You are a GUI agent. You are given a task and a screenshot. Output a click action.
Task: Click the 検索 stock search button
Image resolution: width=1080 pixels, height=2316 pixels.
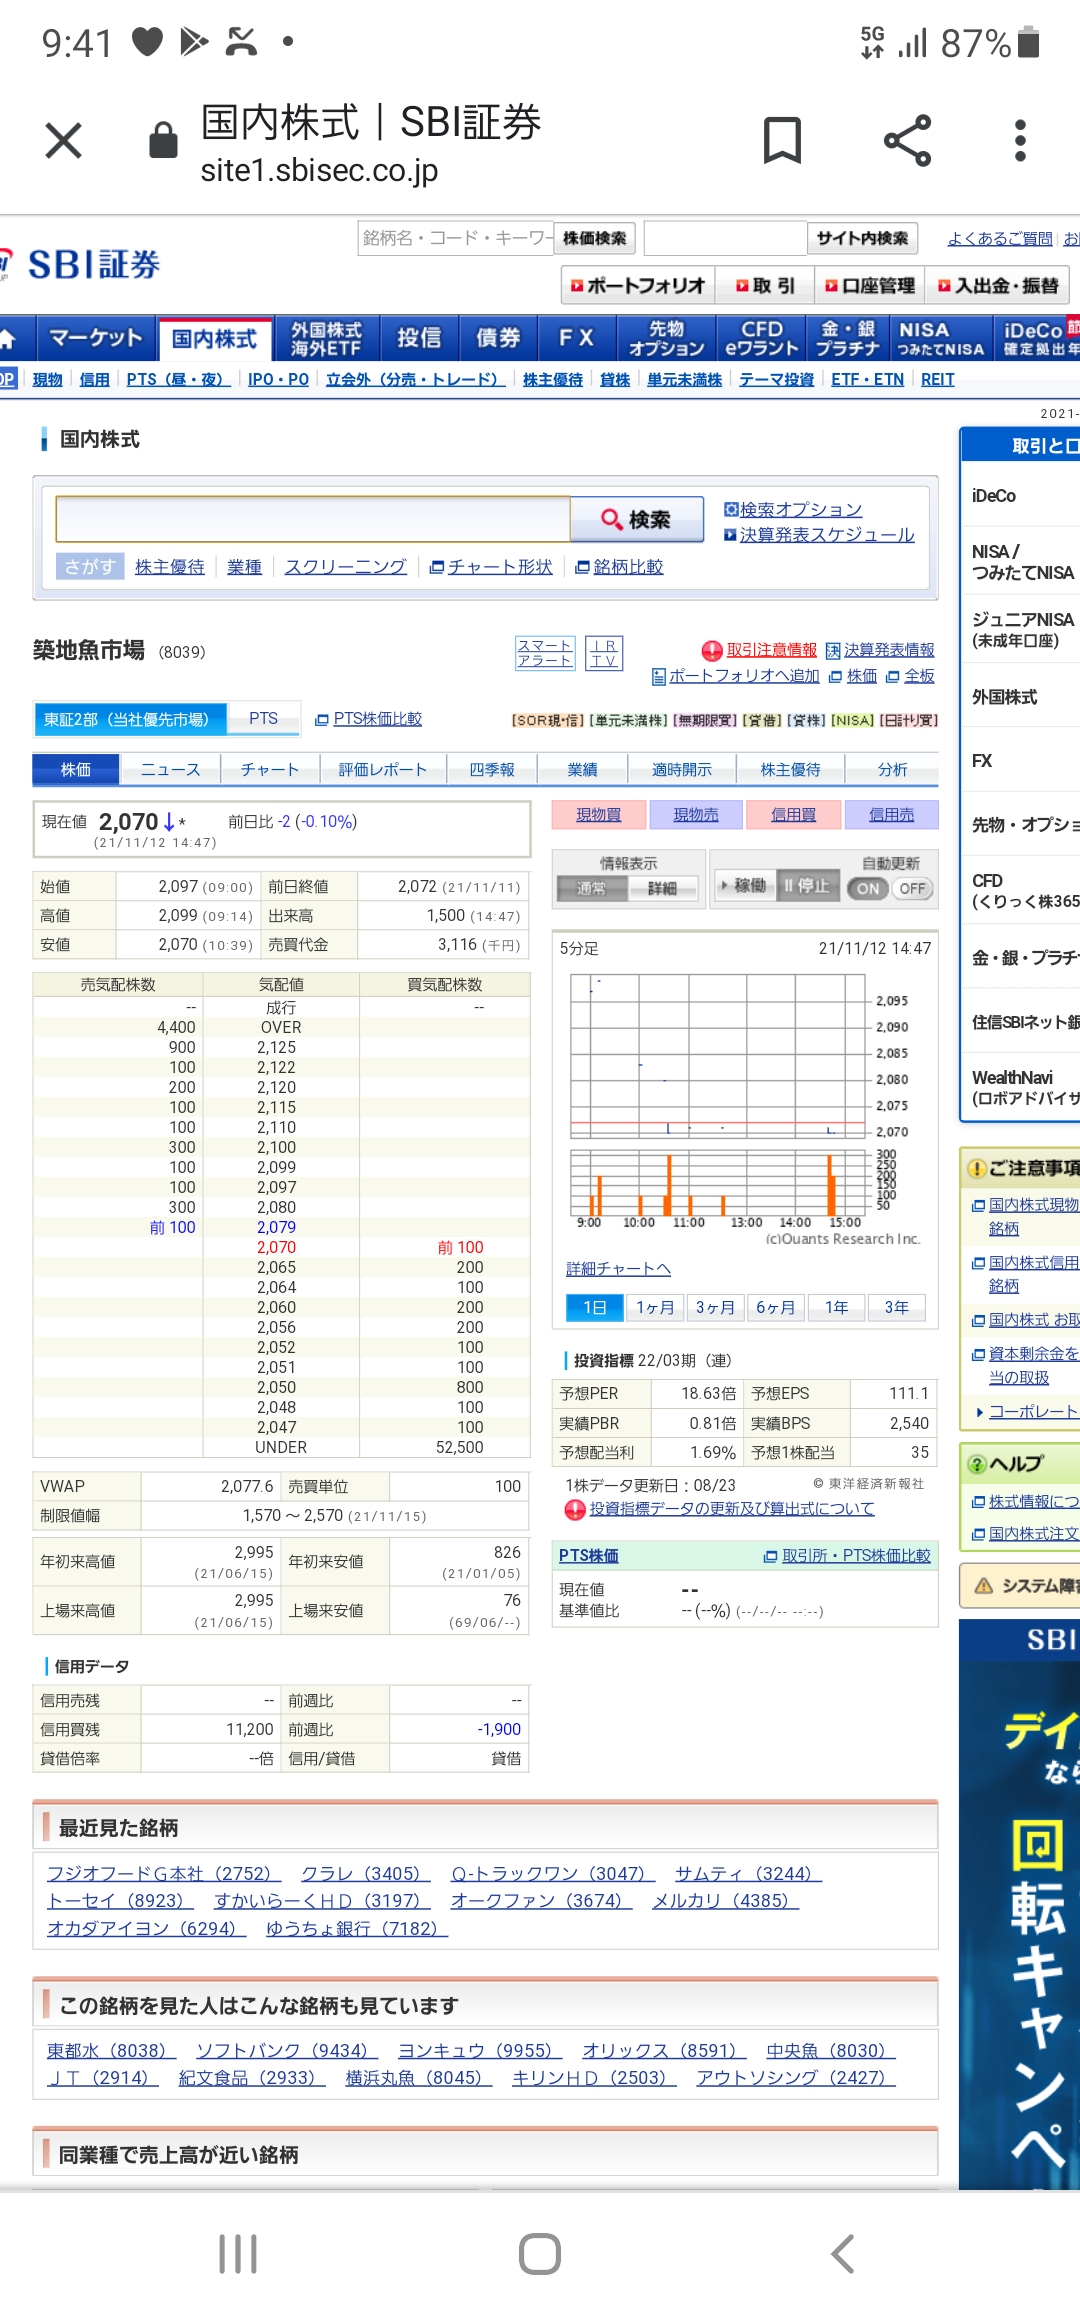[637, 519]
